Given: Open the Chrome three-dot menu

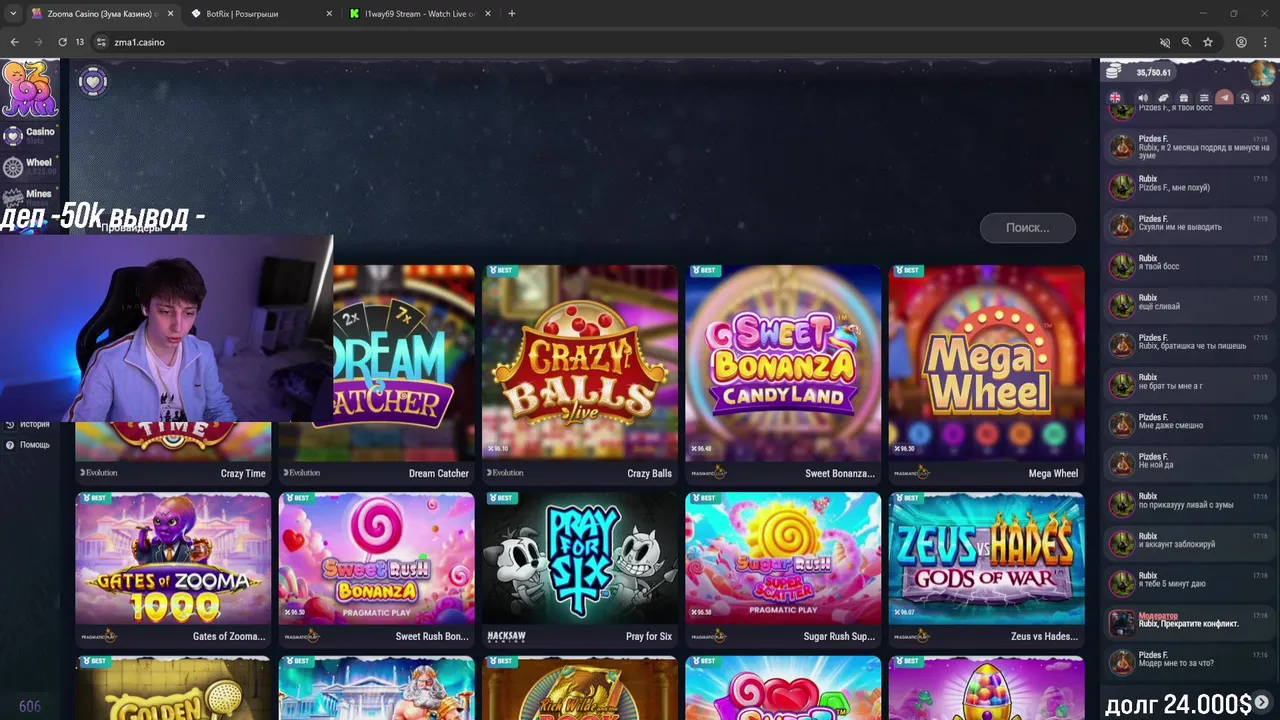Looking at the screenshot, I should pyautogui.click(x=1265, y=42).
